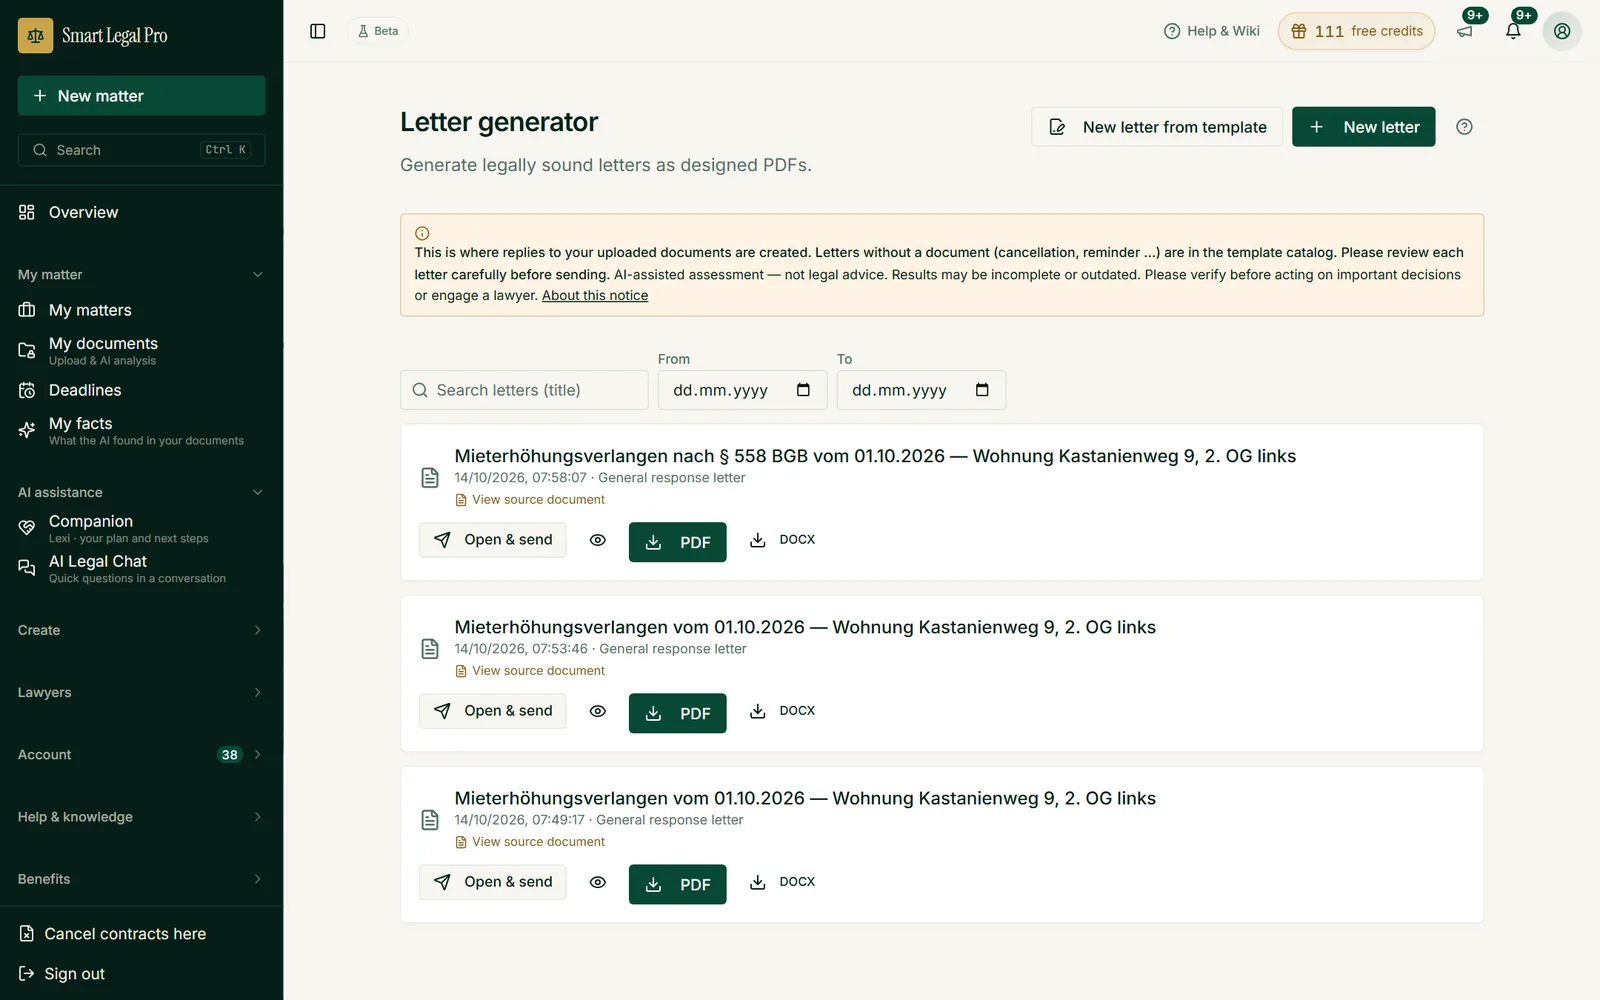Expand the Create section

141,630
